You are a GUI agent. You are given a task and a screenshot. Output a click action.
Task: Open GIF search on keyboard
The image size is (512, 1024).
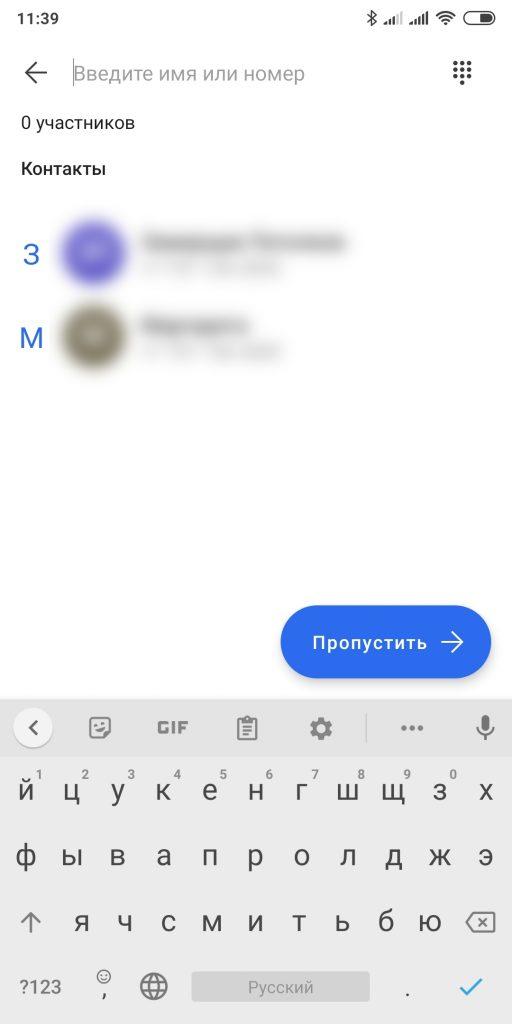tap(172, 728)
